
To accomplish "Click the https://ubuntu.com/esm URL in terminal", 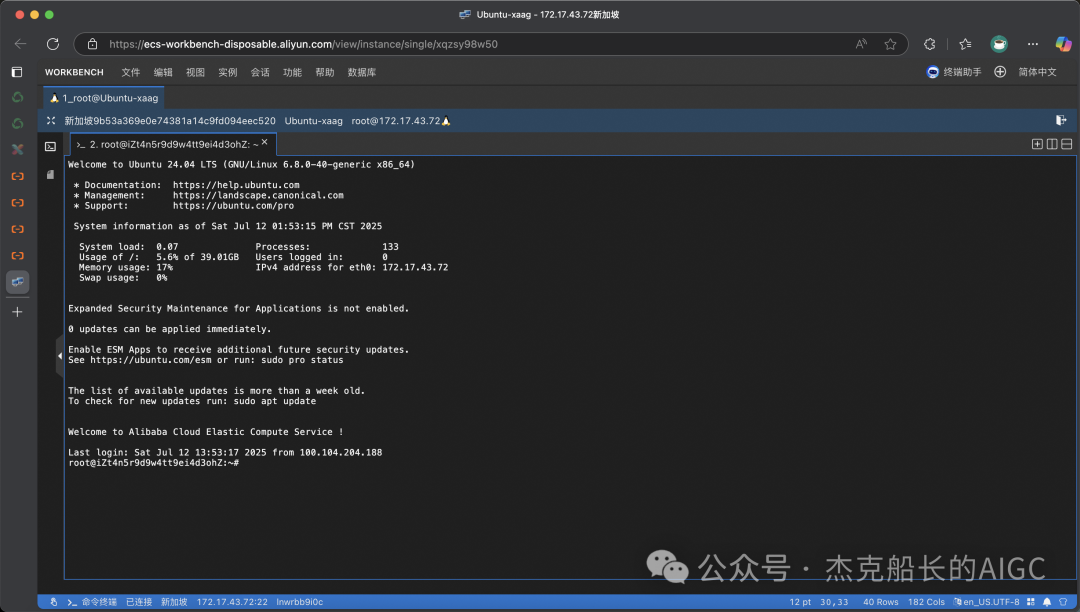I will click(151, 360).
